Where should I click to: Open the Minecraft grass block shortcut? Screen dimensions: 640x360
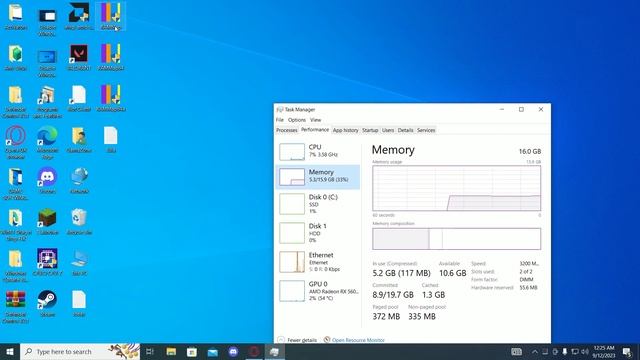coord(47,222)
